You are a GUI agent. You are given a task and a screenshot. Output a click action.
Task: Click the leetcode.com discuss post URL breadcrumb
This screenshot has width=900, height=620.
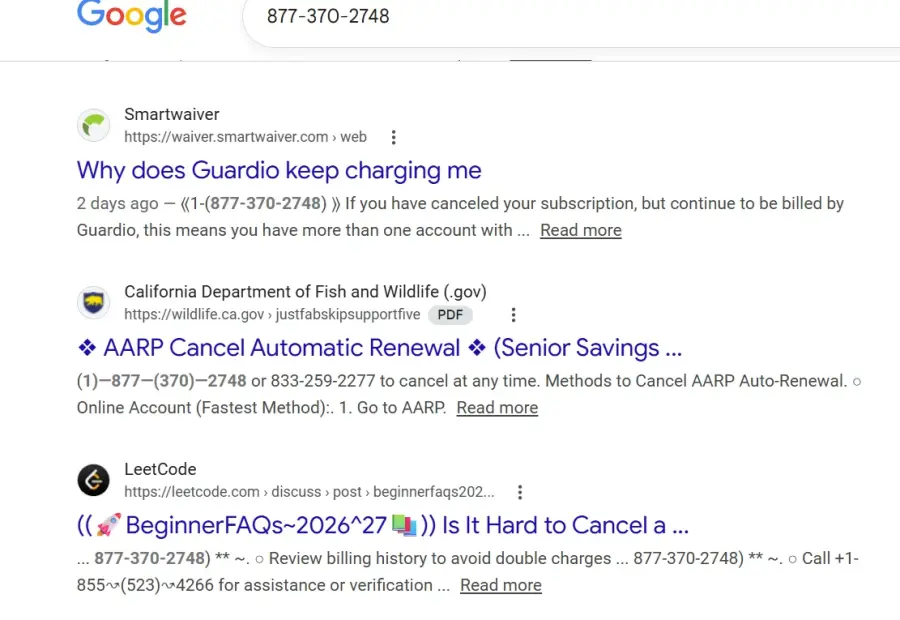[x=309, y=492]
